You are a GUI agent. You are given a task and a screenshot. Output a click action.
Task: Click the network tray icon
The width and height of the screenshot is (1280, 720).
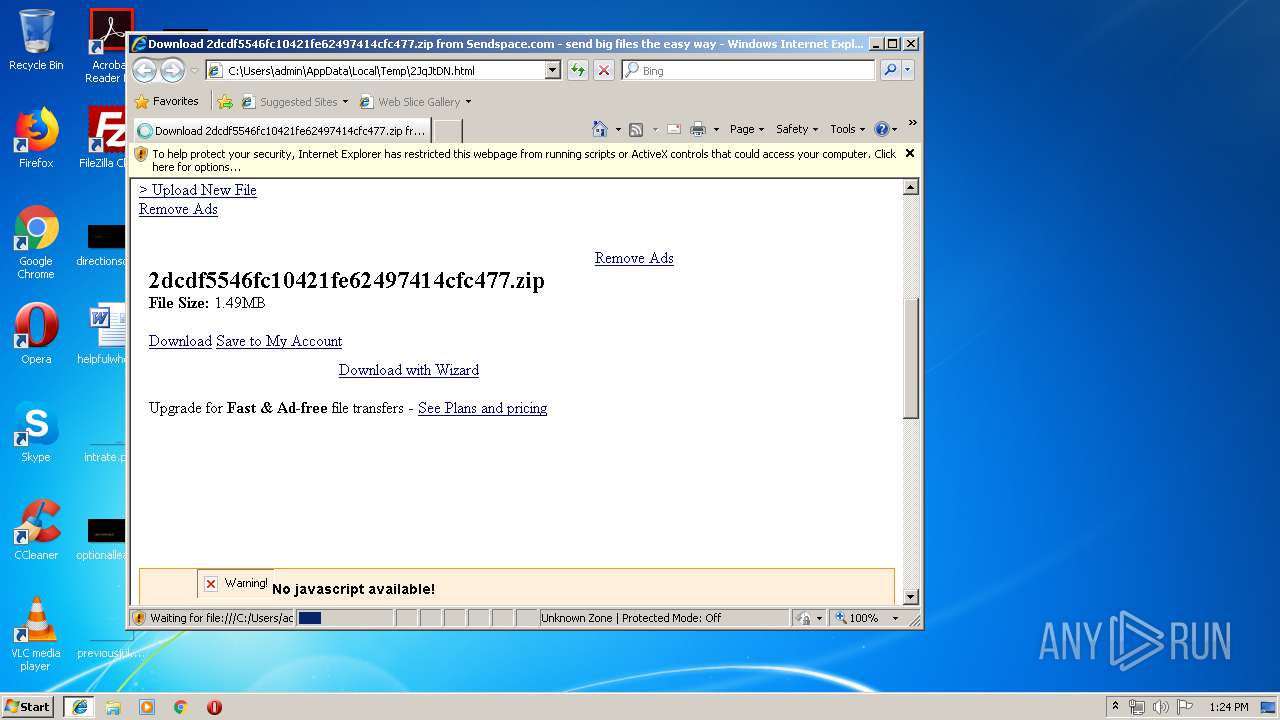pos(1137,707)
